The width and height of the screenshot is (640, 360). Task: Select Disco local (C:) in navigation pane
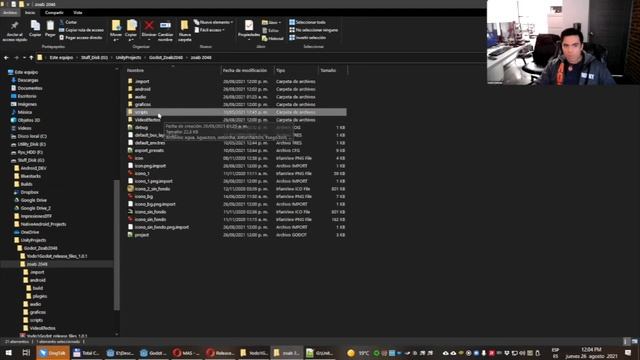click(x=32, y=136)
